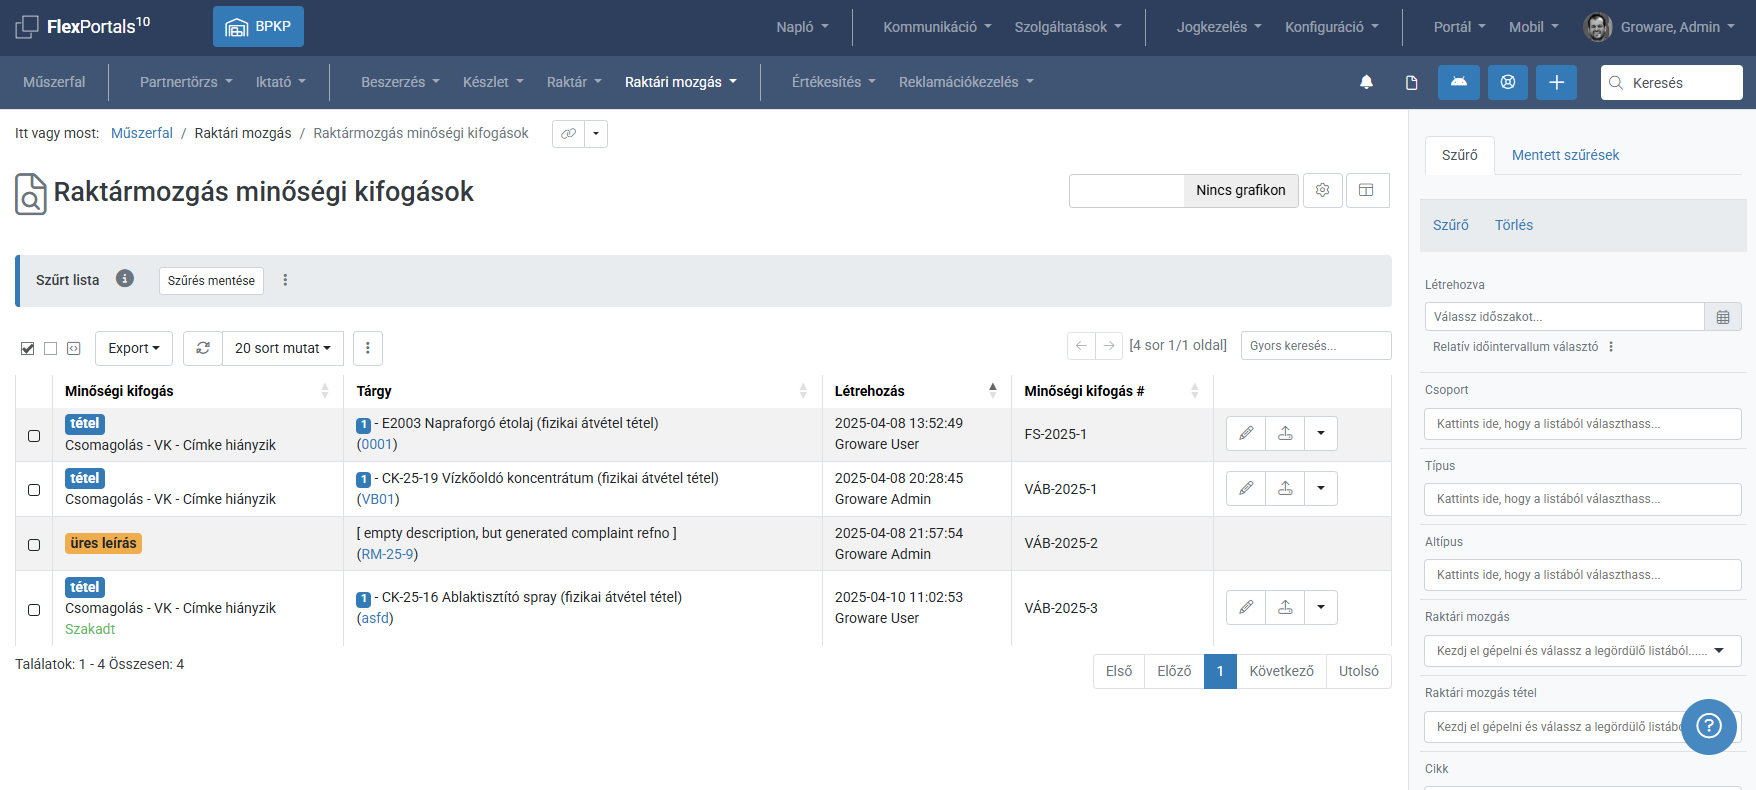Focus the Válassz időszakot date field
Image resolution: width=1756 pixels, height=790 pixels.
tap(1564, 317)
